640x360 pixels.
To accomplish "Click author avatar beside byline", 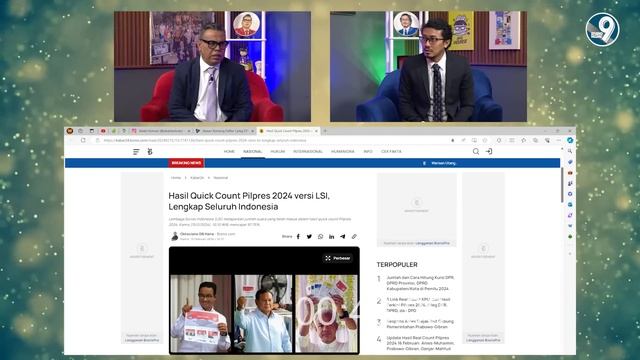I will coord(175,236).
